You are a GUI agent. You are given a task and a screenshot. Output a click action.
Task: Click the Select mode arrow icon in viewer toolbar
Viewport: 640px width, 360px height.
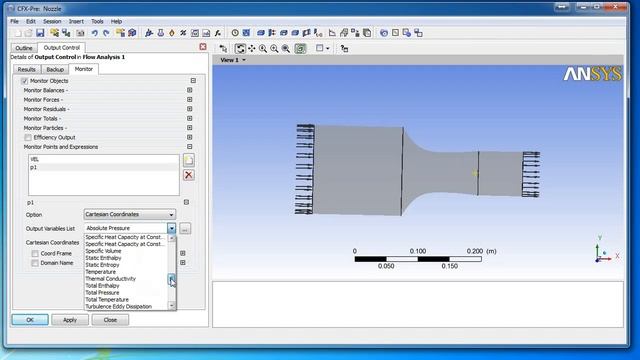pyautogui.click(x=223, y=49)
